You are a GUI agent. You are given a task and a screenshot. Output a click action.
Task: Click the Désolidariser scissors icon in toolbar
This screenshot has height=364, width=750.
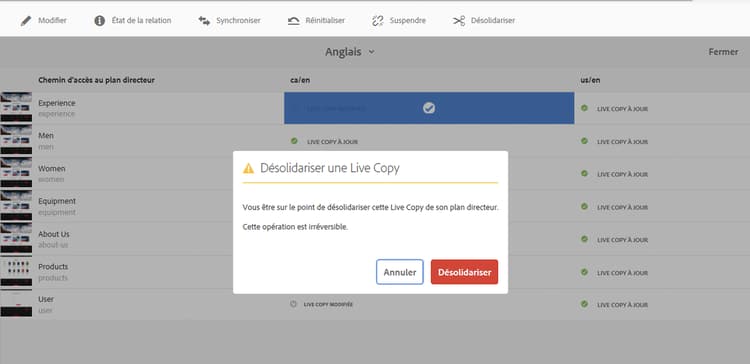pyautogui.click(x=459, y=21)
